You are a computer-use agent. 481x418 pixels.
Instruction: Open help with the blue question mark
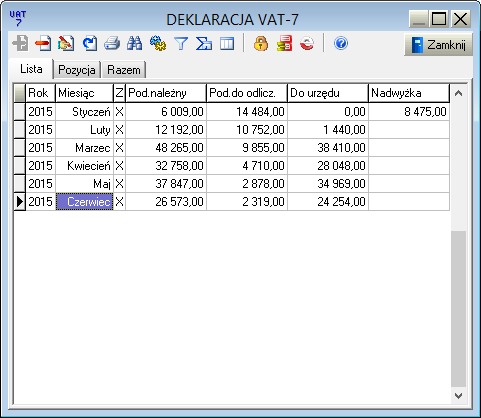click(x=341, y=44)
